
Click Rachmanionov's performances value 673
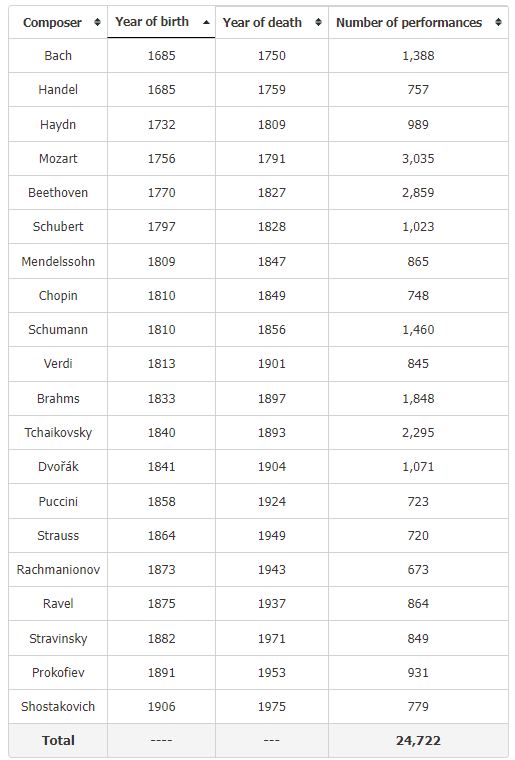point(418,570)
